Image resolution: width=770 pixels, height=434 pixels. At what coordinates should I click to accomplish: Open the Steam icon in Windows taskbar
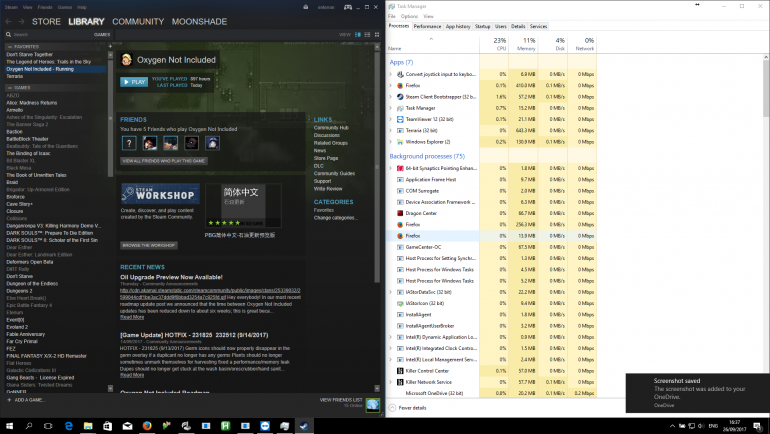pos(301,424)
